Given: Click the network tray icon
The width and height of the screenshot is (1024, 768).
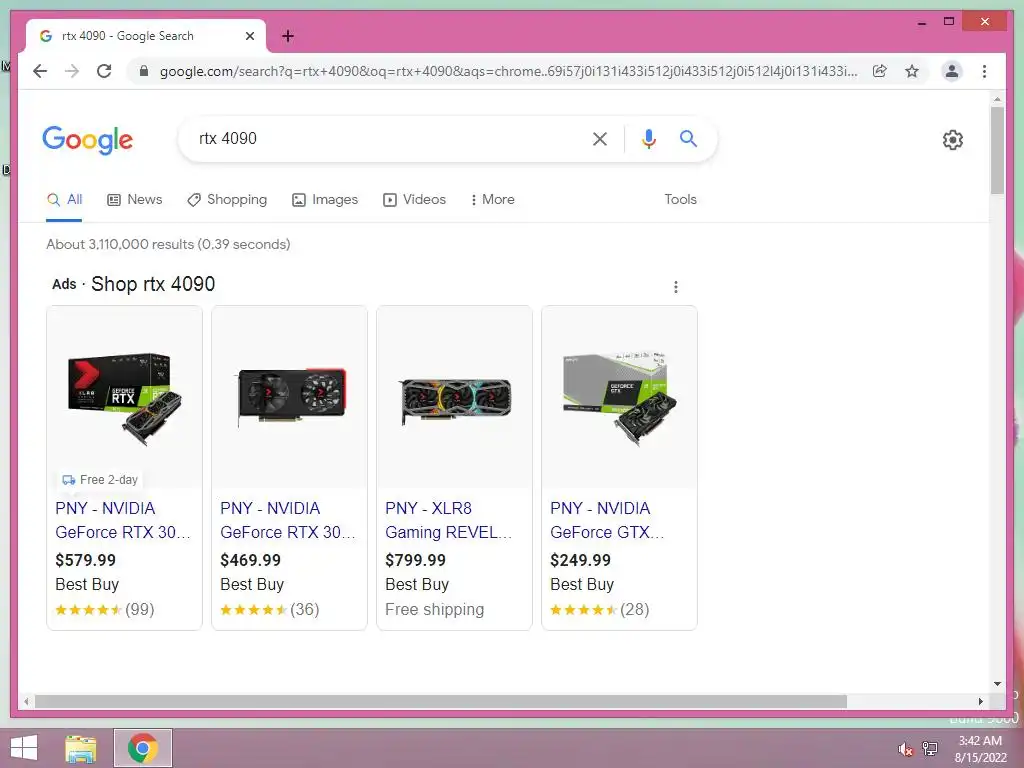Looking at the screenshot, I should coord(930,749).
